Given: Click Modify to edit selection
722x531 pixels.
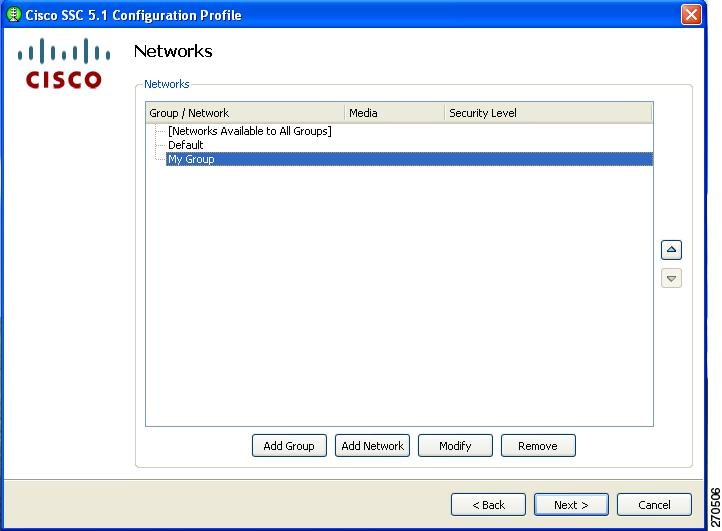Looking at the screenshot, I should point(455,446).
